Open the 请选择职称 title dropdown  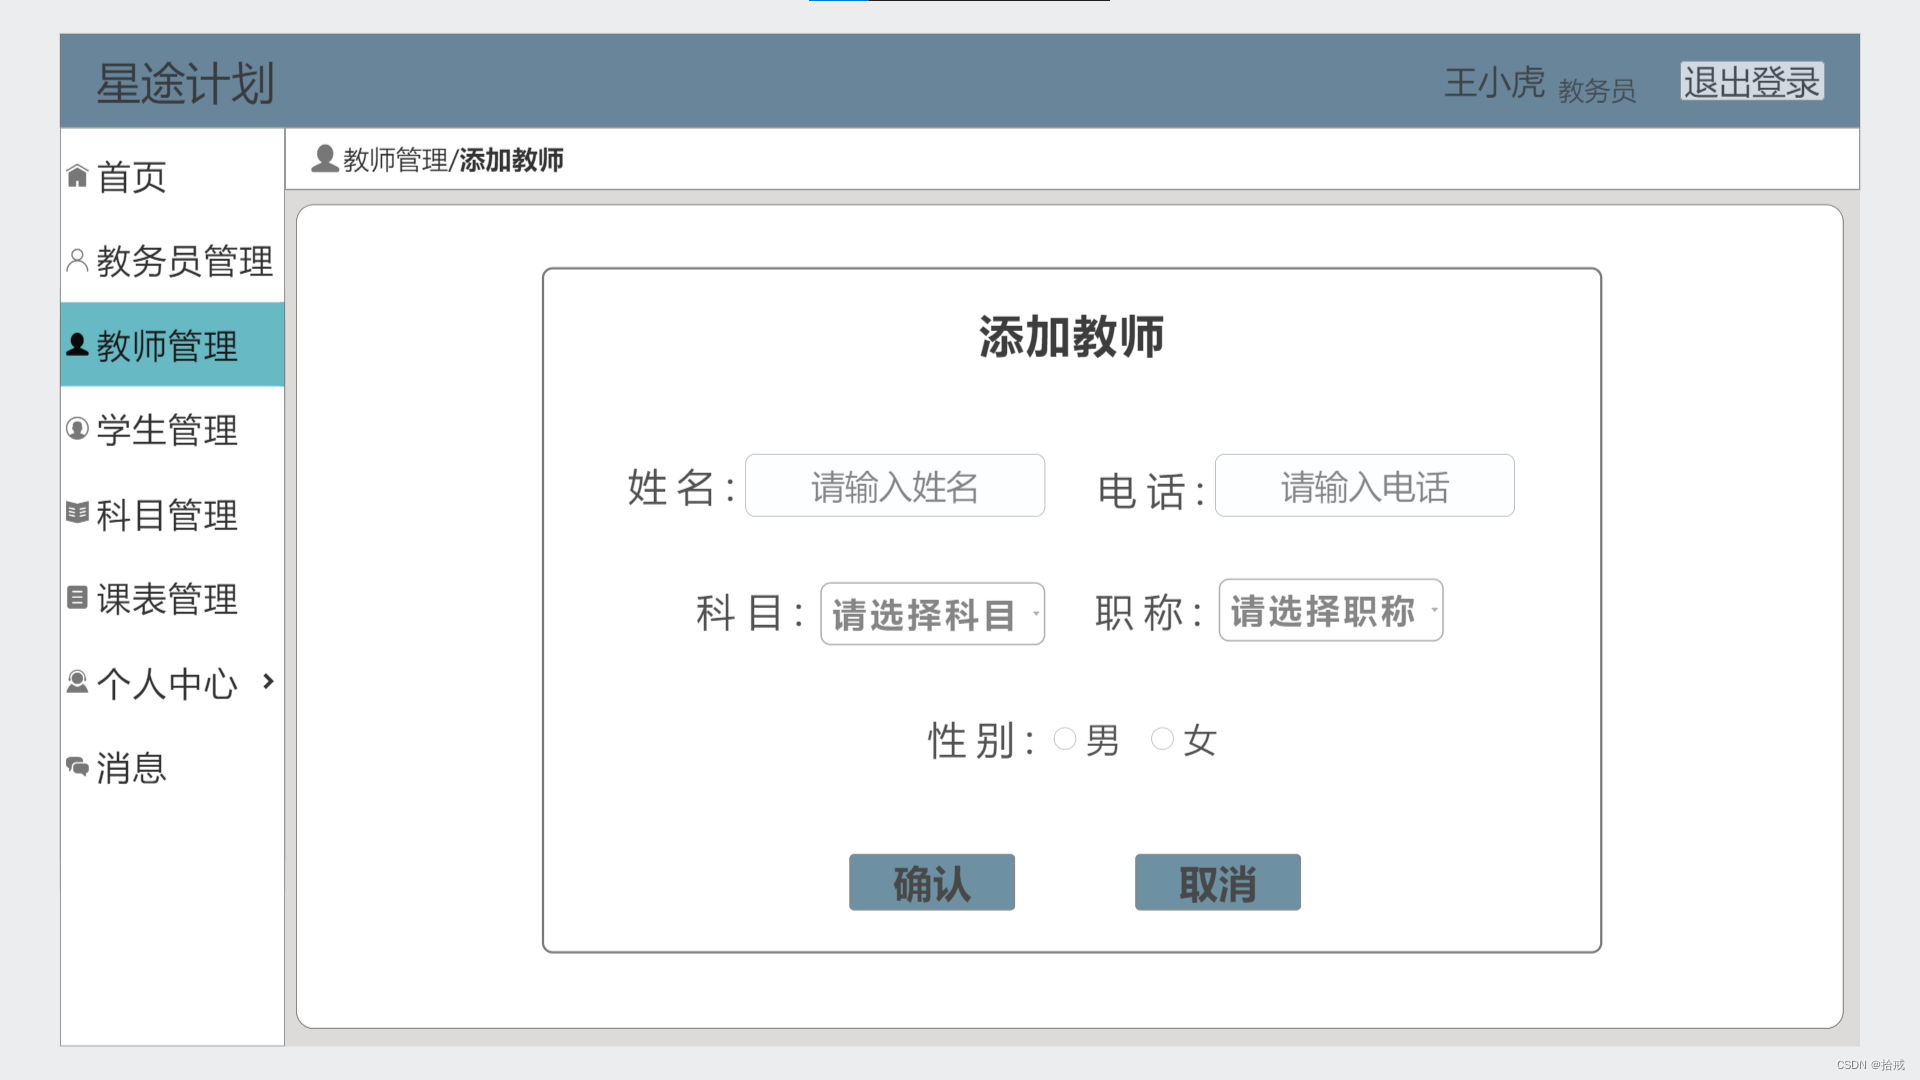(x=1330, y=610)
